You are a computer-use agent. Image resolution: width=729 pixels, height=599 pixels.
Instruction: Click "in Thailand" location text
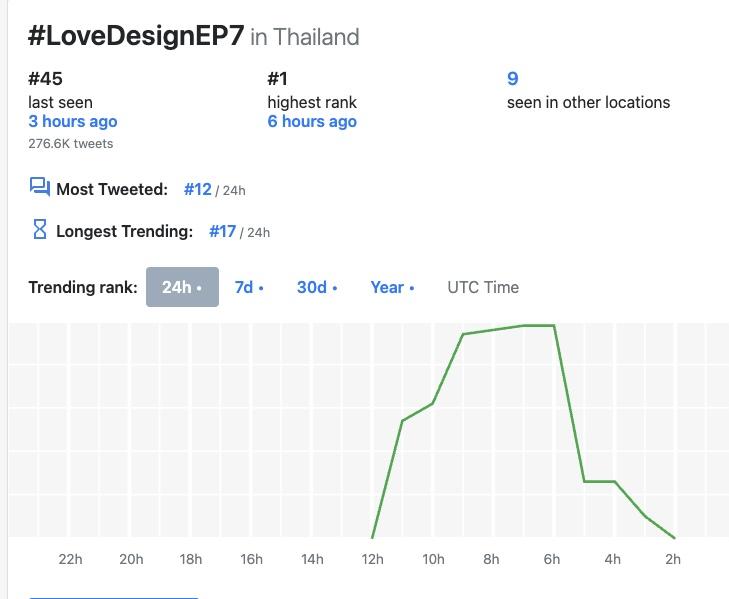point(305,38)
